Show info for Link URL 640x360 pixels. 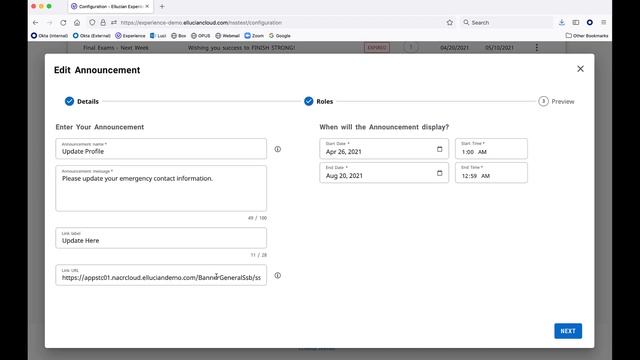coord(278,276)
